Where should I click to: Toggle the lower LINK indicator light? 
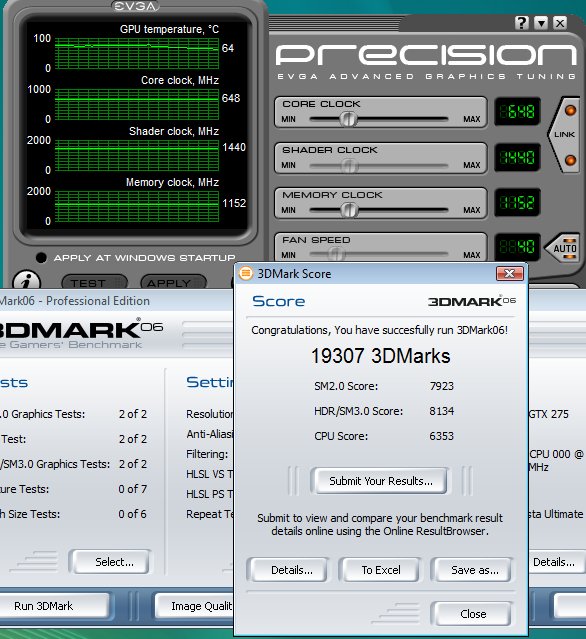(570, 160)
